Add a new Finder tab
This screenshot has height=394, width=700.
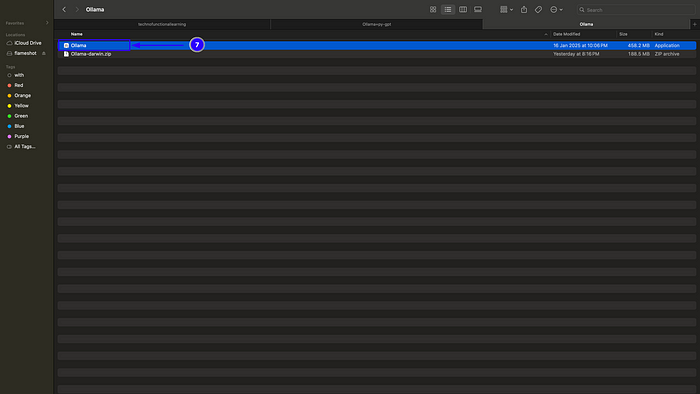click(x=695, y=24)
